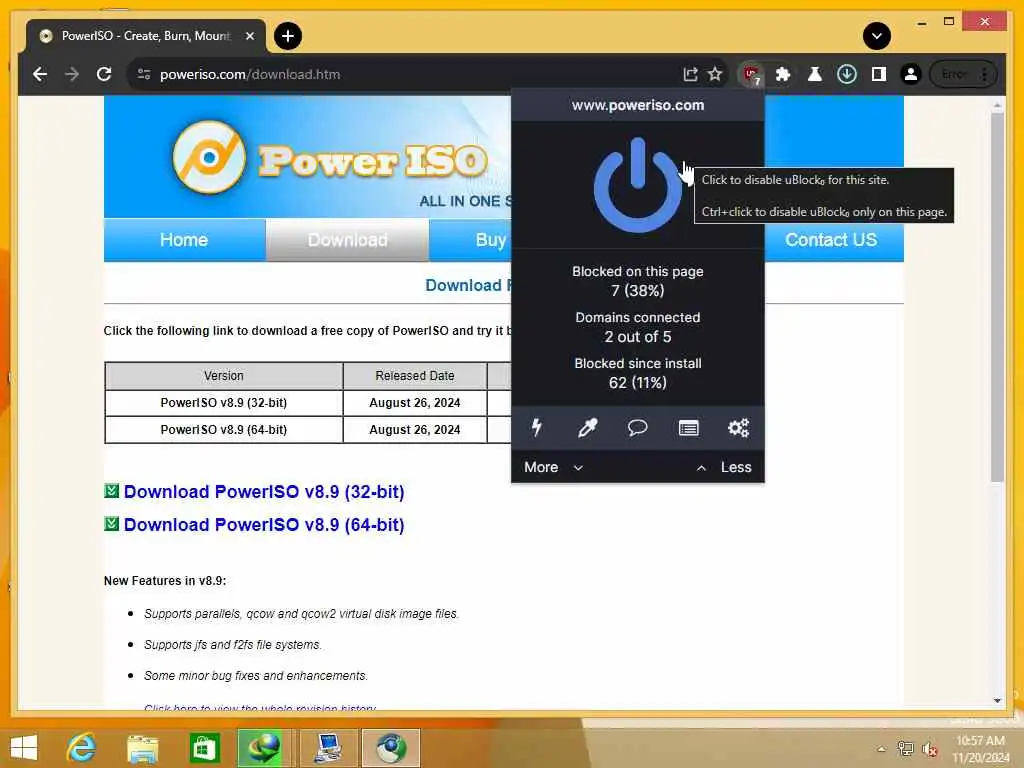Open uBlock report issue chat bubble

click(x=637, y=428)
